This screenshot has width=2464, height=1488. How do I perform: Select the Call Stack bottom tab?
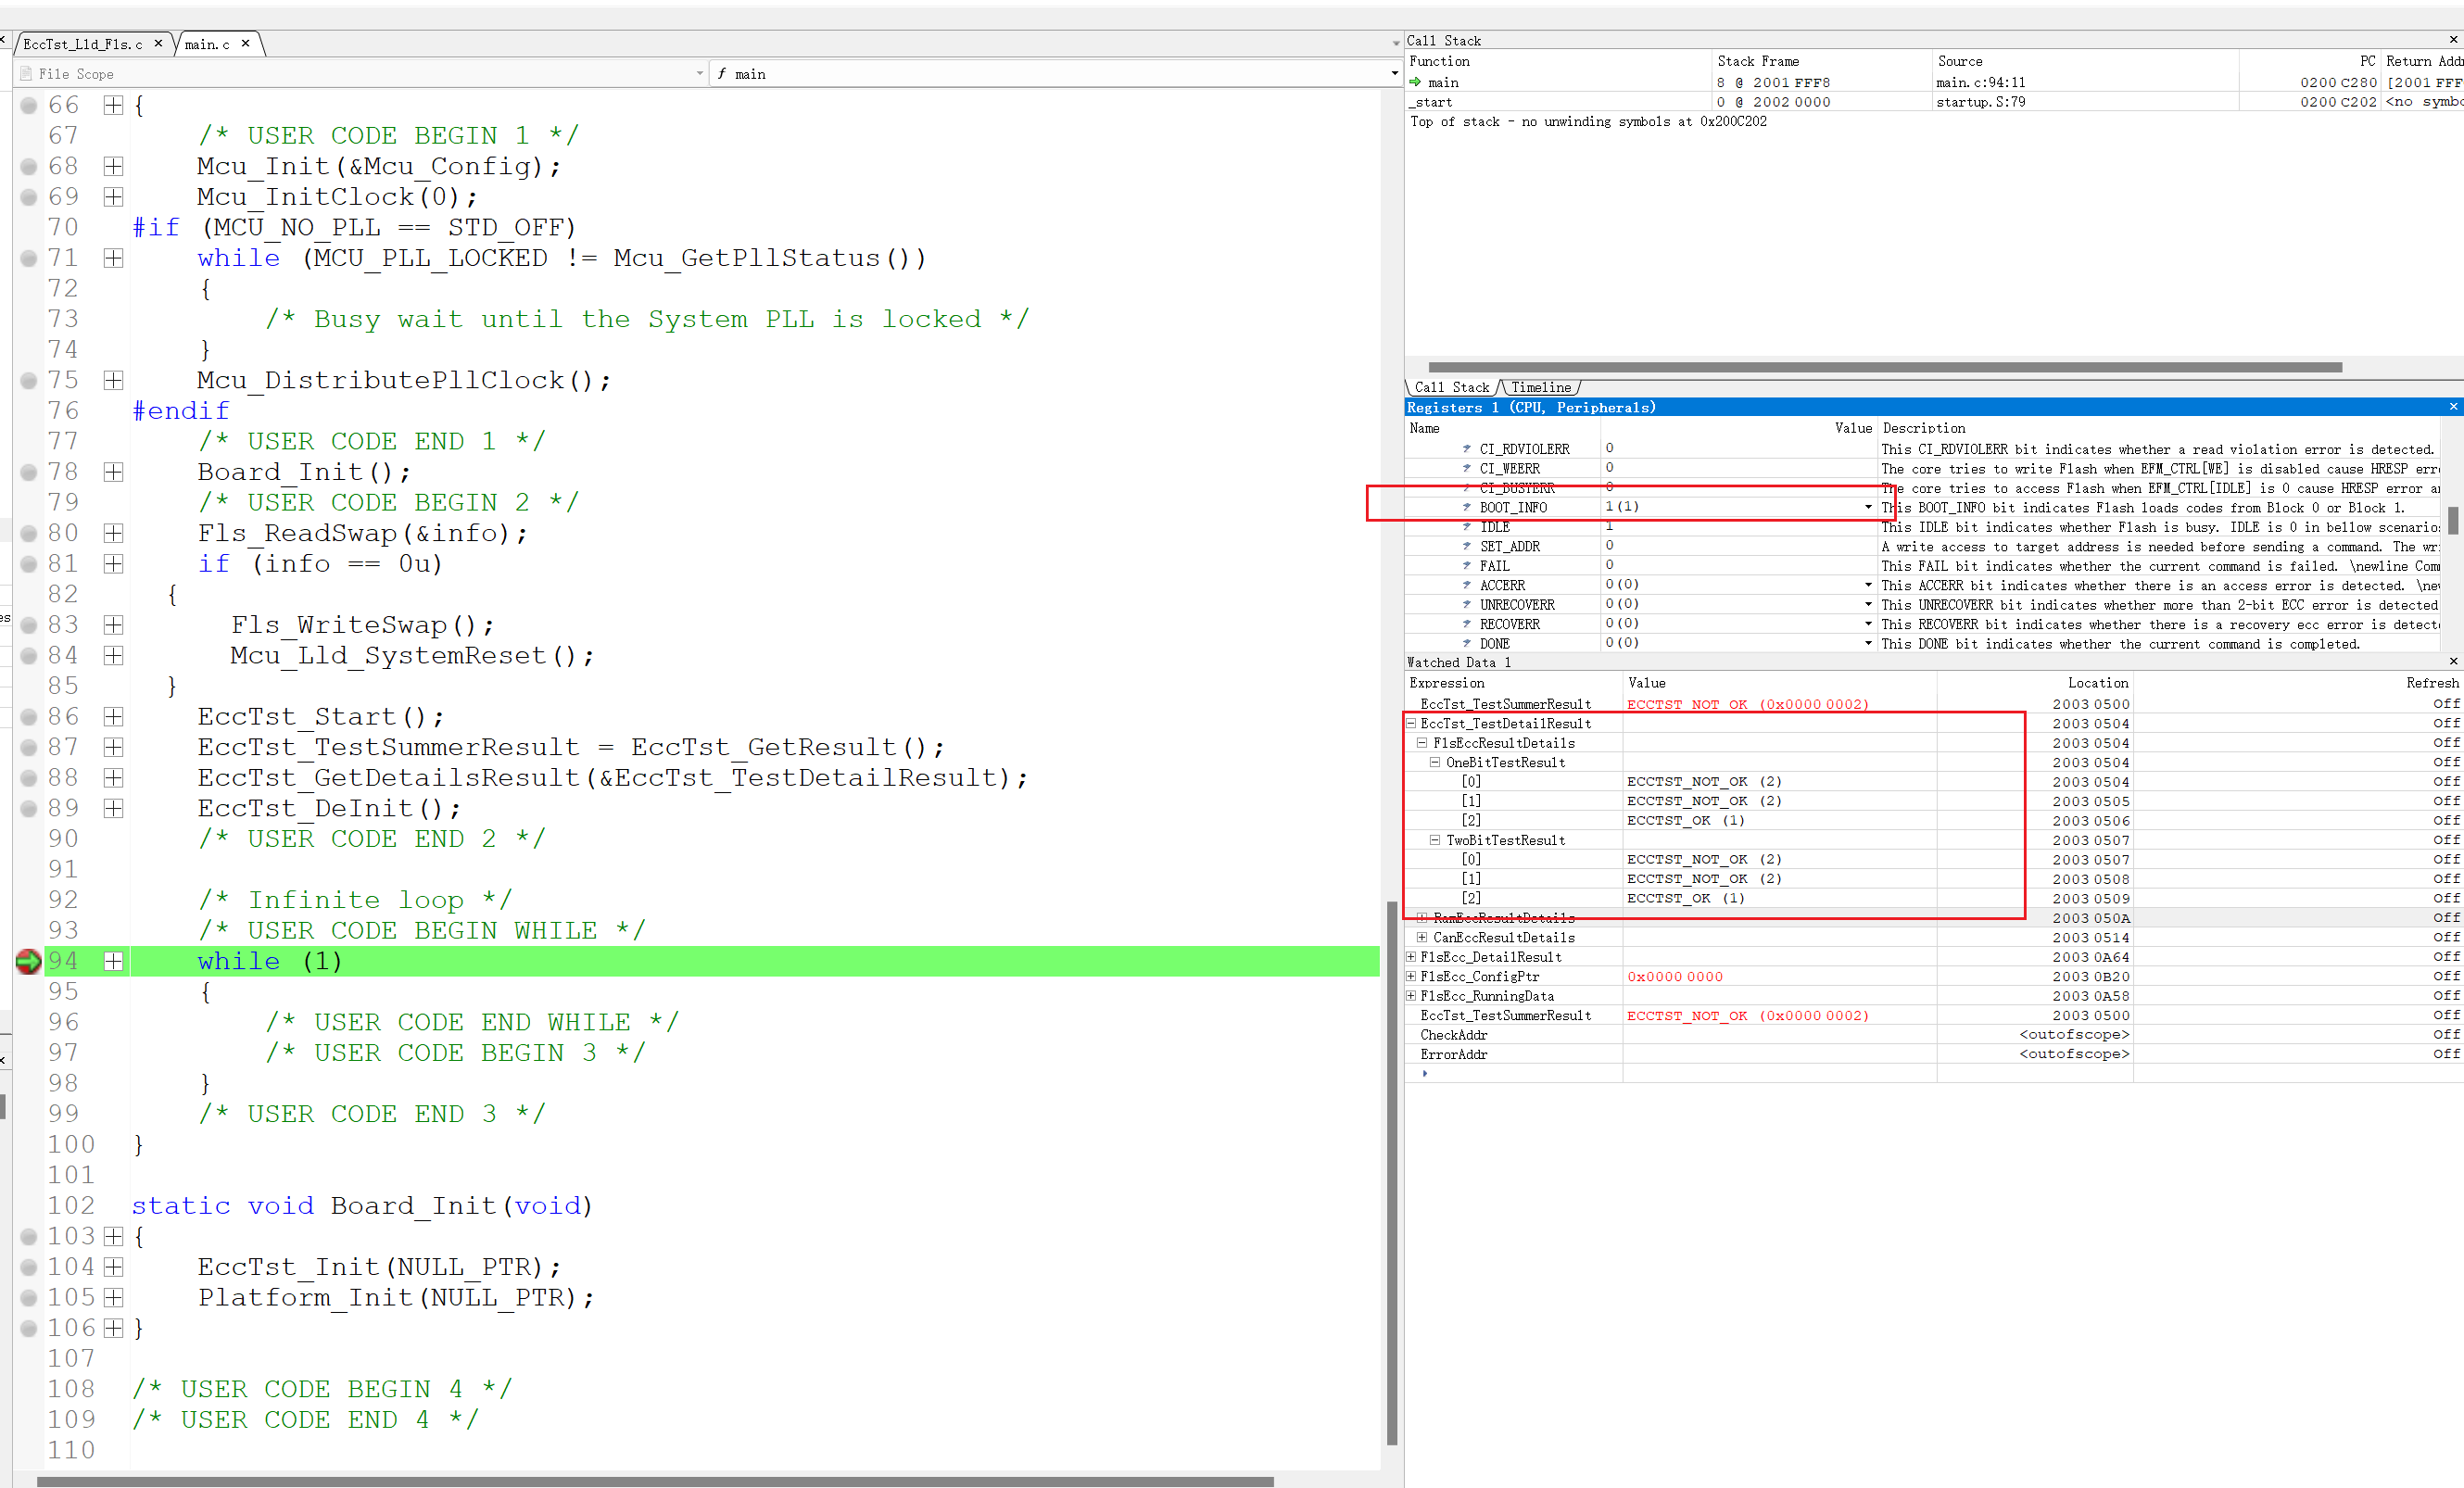[x=1451, y=387]
